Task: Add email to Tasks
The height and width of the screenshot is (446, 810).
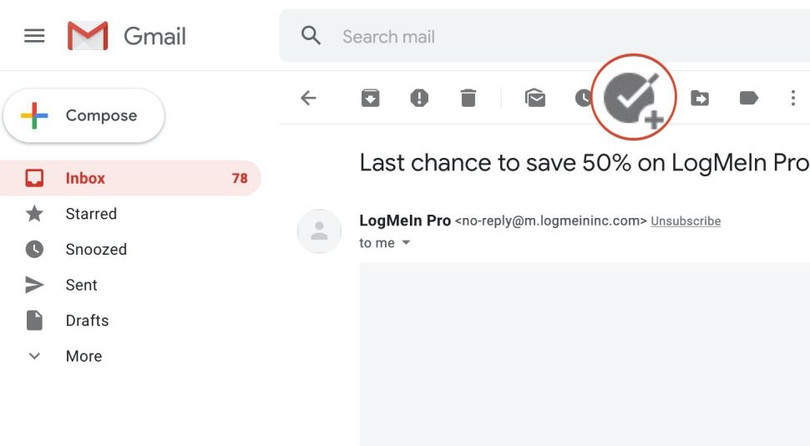Action: (634, 98)
